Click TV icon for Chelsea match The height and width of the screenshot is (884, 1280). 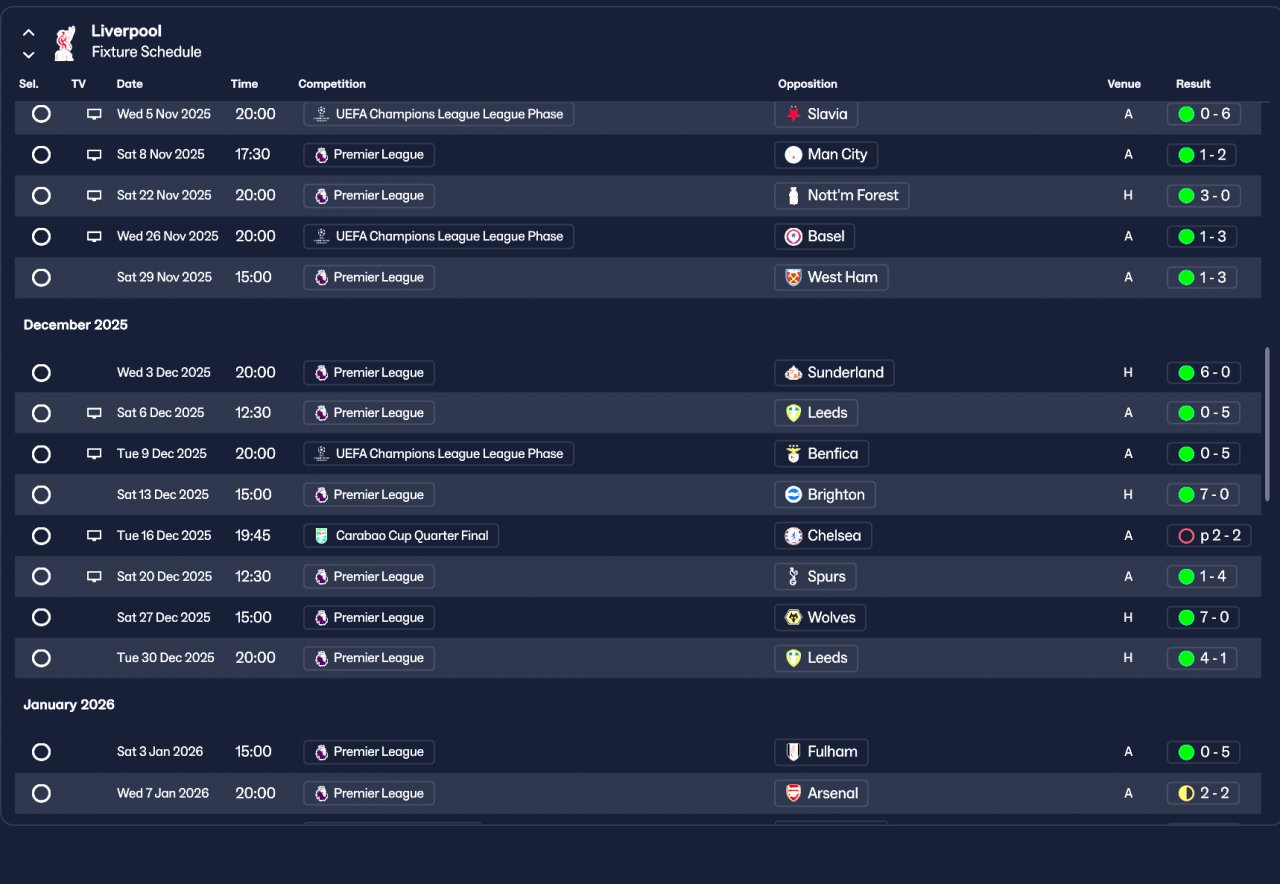pyautogui.click(x=94, y=536)
